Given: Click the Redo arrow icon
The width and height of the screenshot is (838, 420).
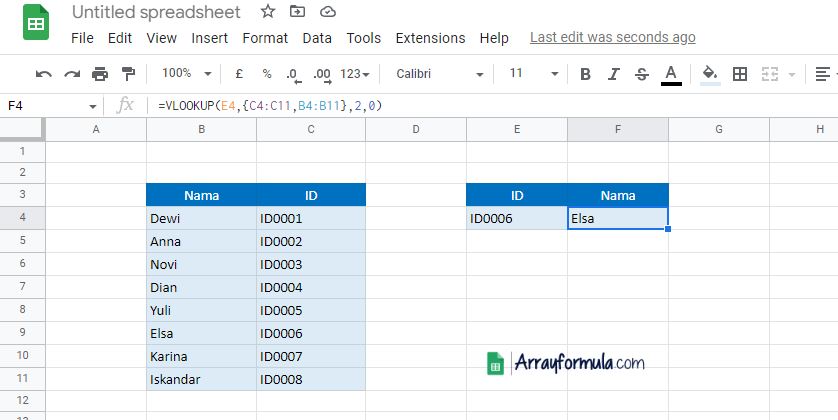Looking at the screenshot, I should [71, 74].
